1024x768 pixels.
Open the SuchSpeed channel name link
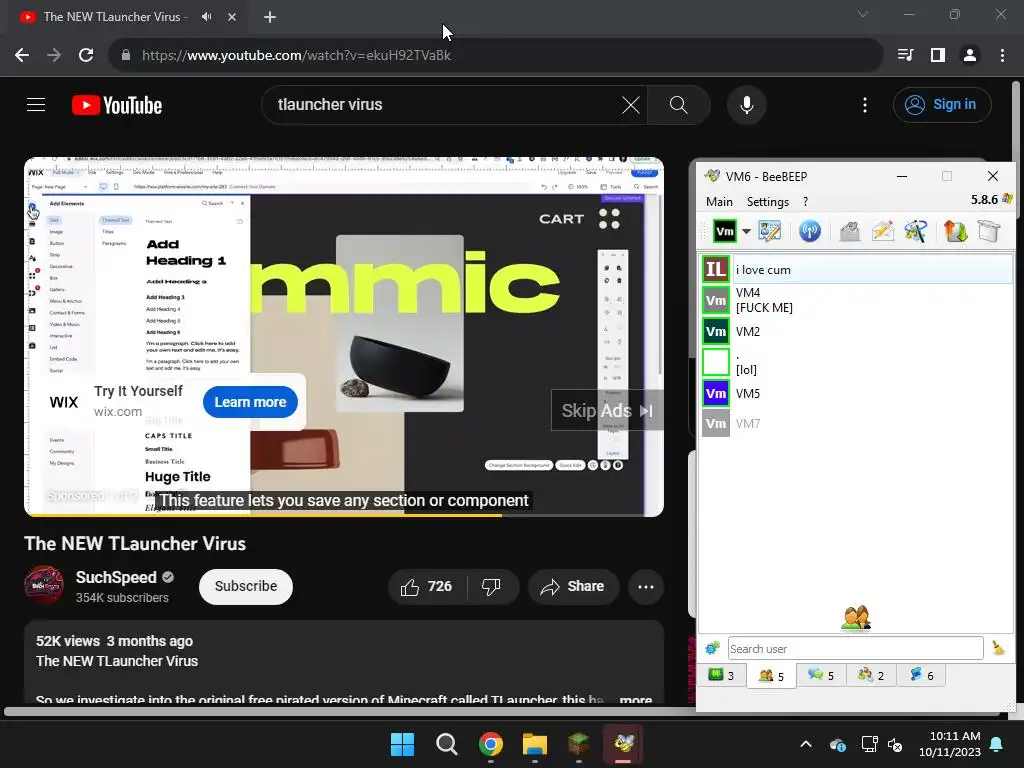click(116, 577)
